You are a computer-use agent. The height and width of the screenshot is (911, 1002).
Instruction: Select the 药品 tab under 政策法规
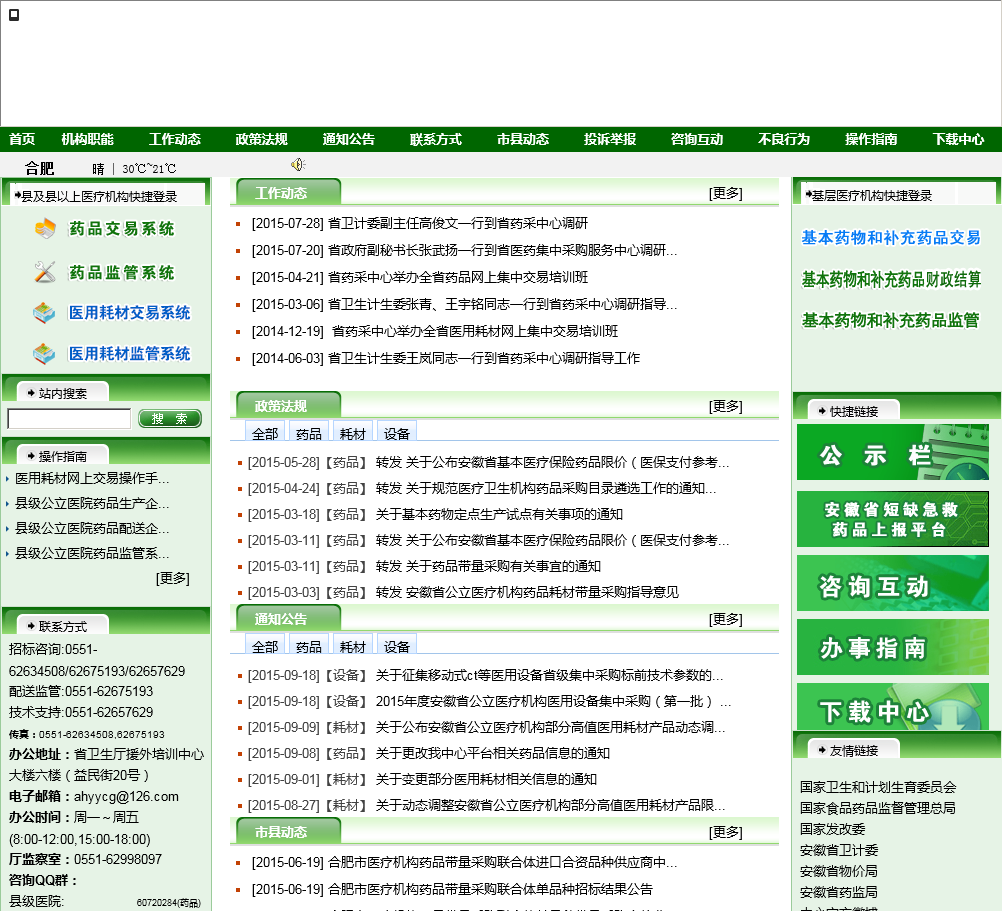pyautogui.click(x=309, y=433)
